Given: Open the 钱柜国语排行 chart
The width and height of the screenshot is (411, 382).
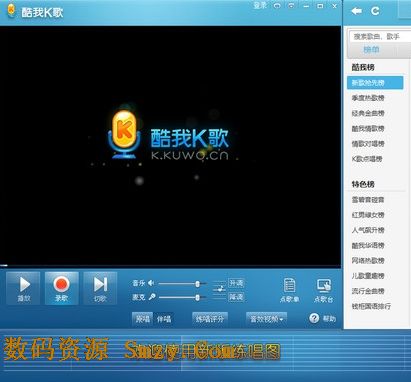Looking at the screenshot, I should (371, 306).
